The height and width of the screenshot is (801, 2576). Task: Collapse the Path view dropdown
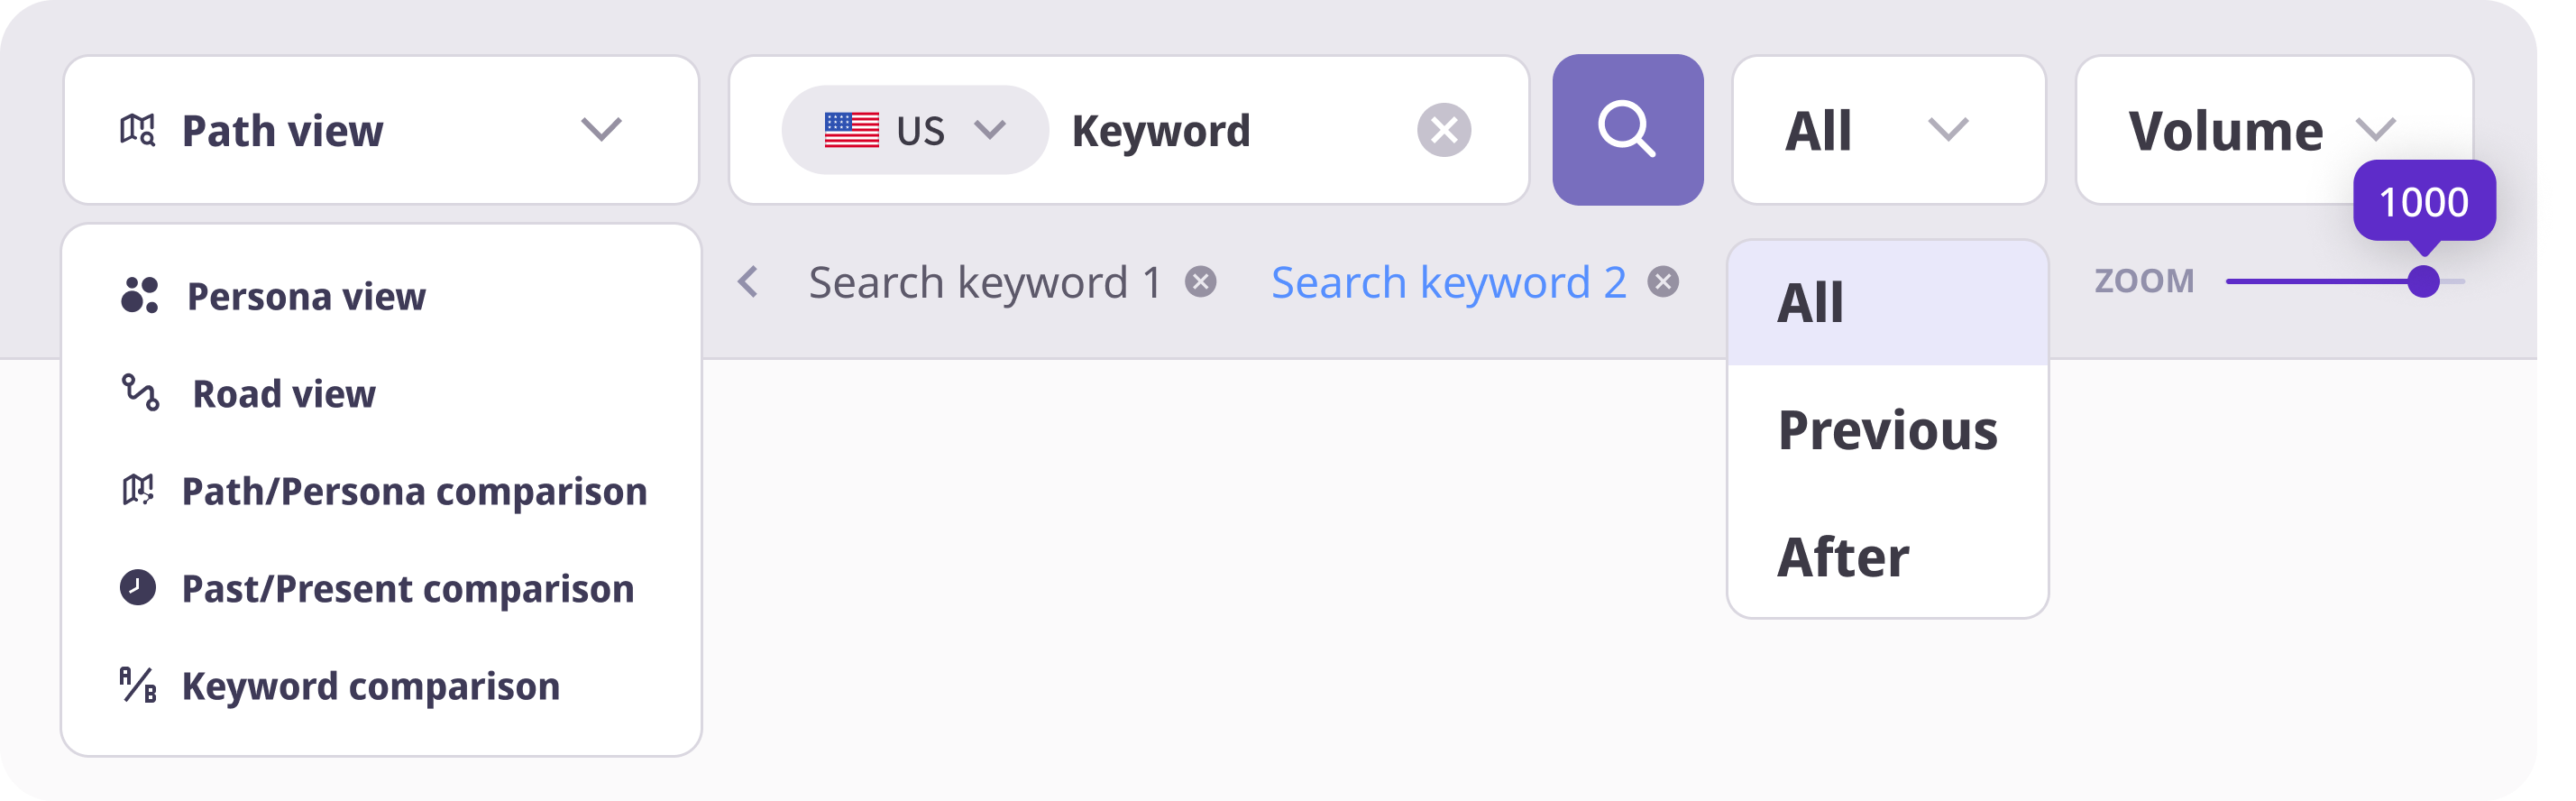601,130
